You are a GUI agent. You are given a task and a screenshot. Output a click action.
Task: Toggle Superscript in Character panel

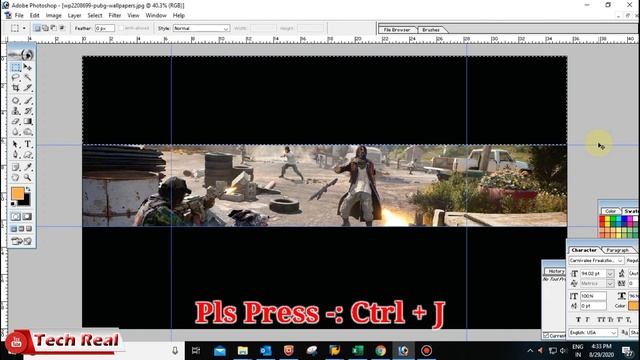(620, 320)
